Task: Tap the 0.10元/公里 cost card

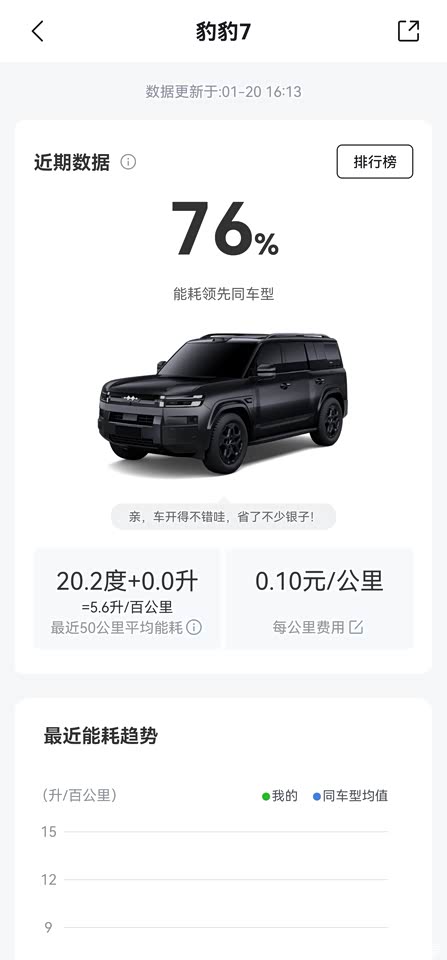Action: (320, 598)
